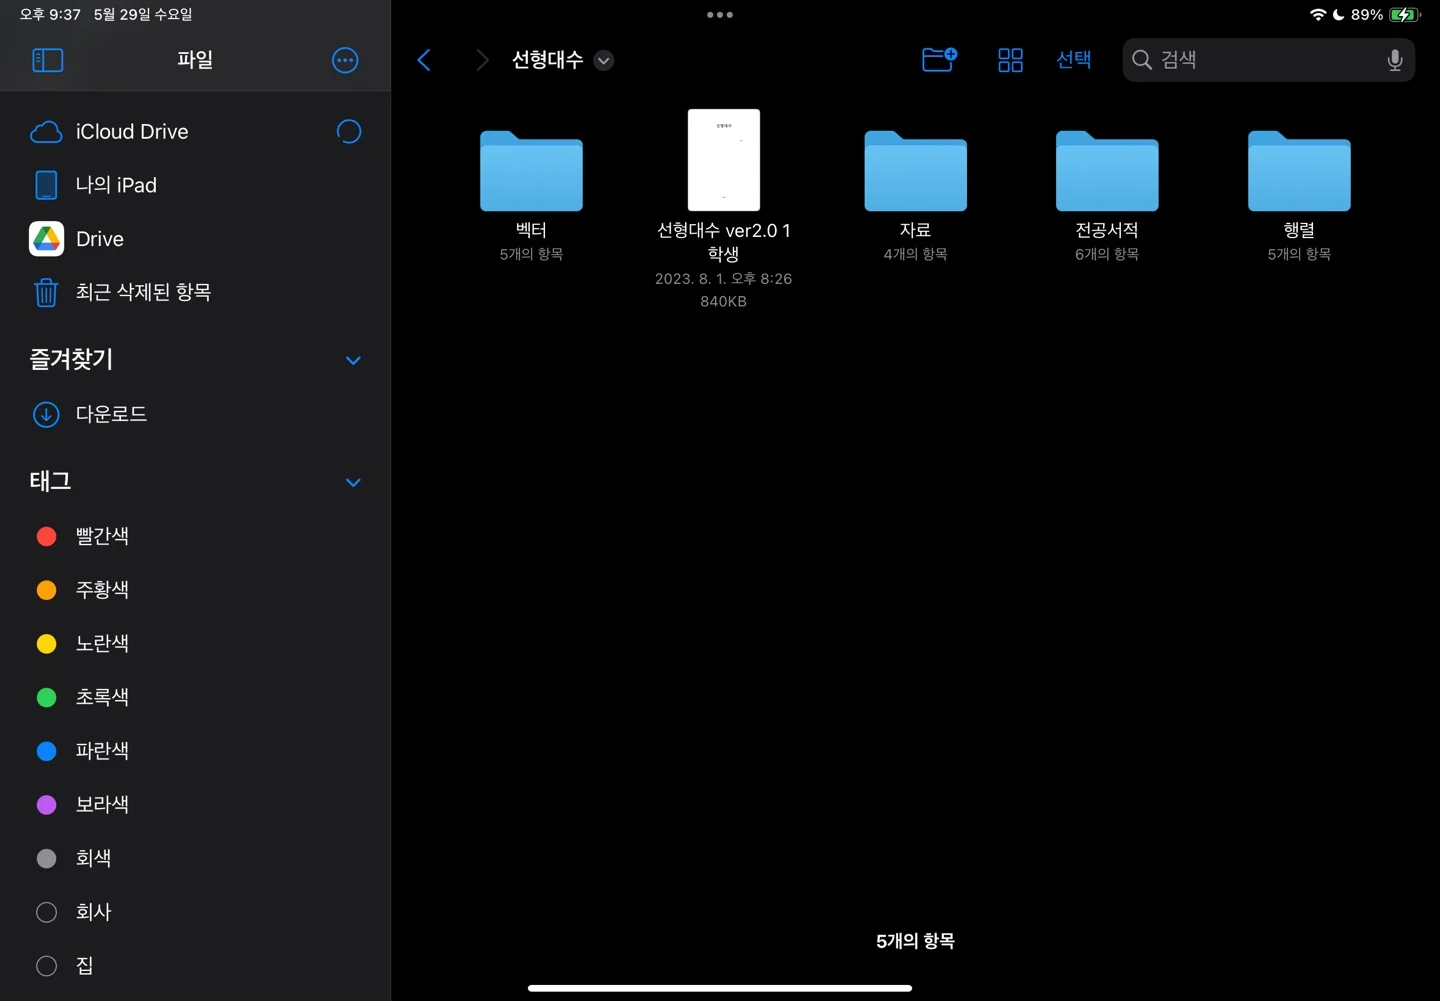Screen dimensions: 1440x1001
Task: Open the 선형대수 ver2.0 1 학생 document
Action: point(723,160)
